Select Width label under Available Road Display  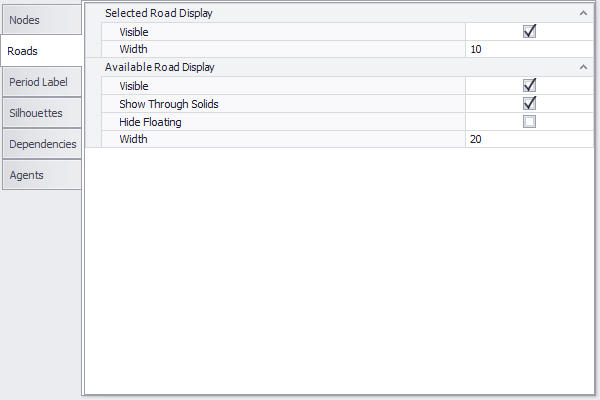[x=133, y=140]
